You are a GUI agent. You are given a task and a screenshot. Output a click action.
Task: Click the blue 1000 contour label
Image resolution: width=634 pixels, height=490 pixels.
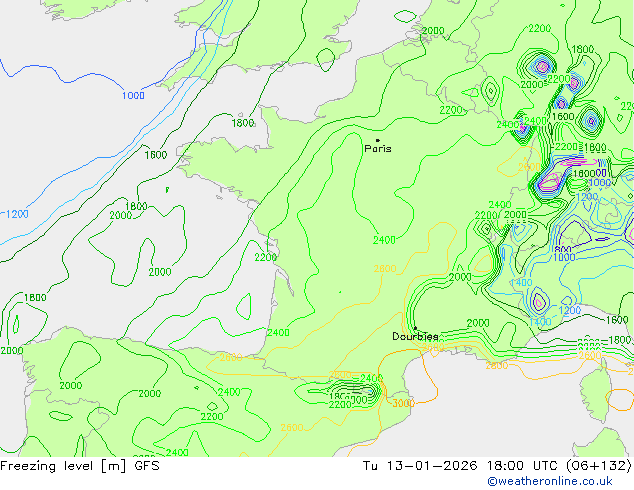133,95
